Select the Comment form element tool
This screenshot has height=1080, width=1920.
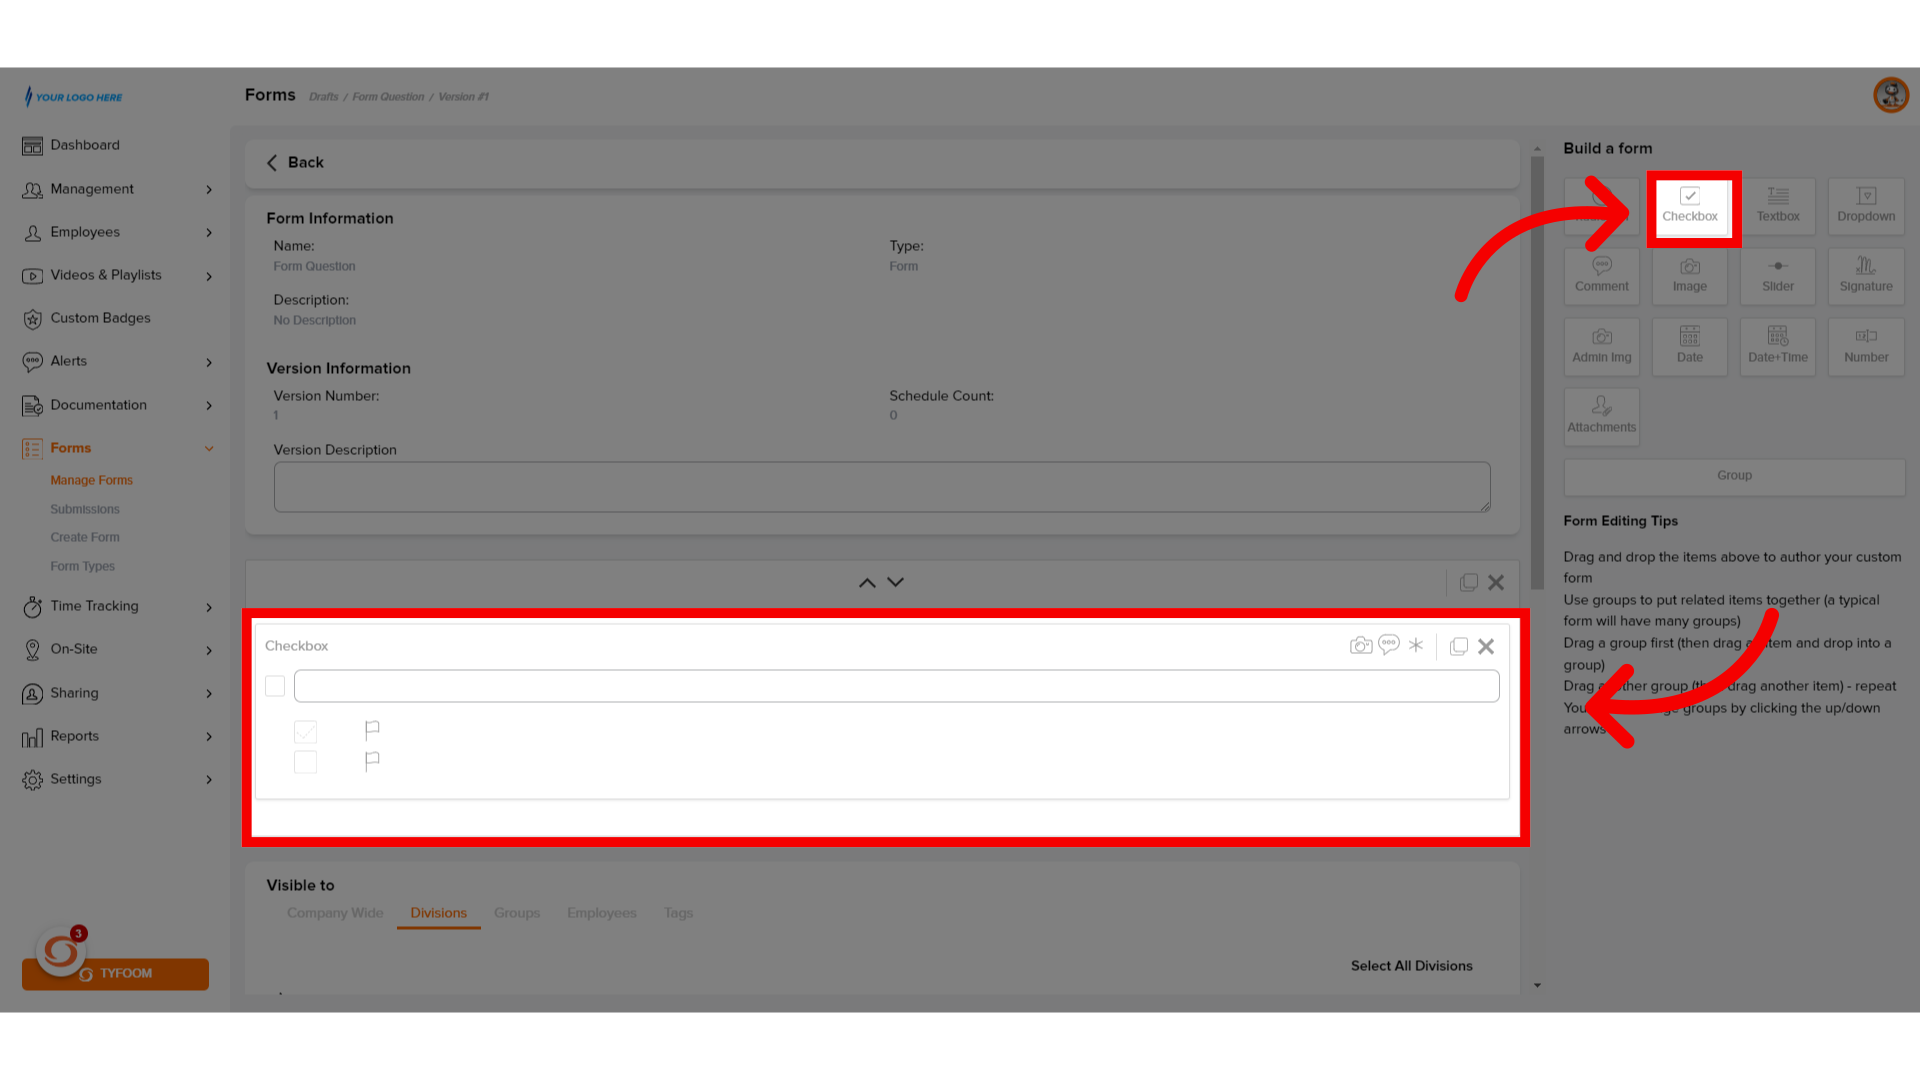point(1601,274)
